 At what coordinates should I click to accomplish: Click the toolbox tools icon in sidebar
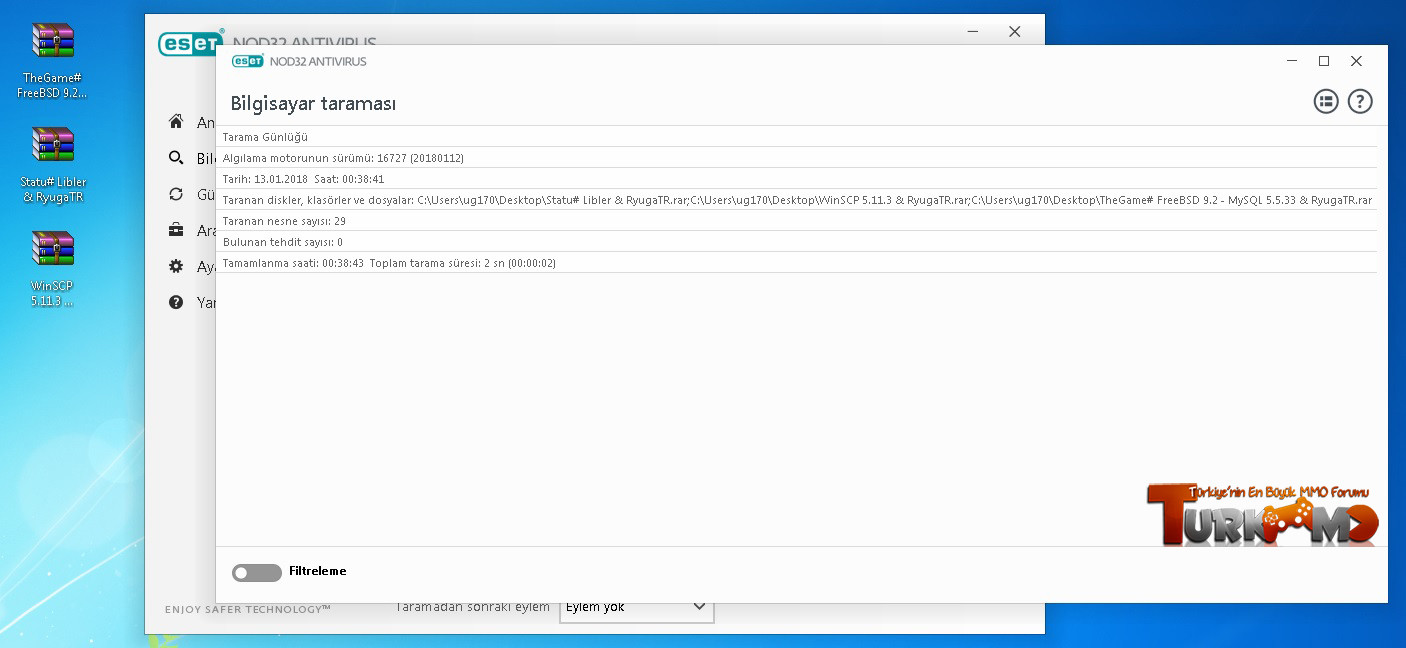176,230
